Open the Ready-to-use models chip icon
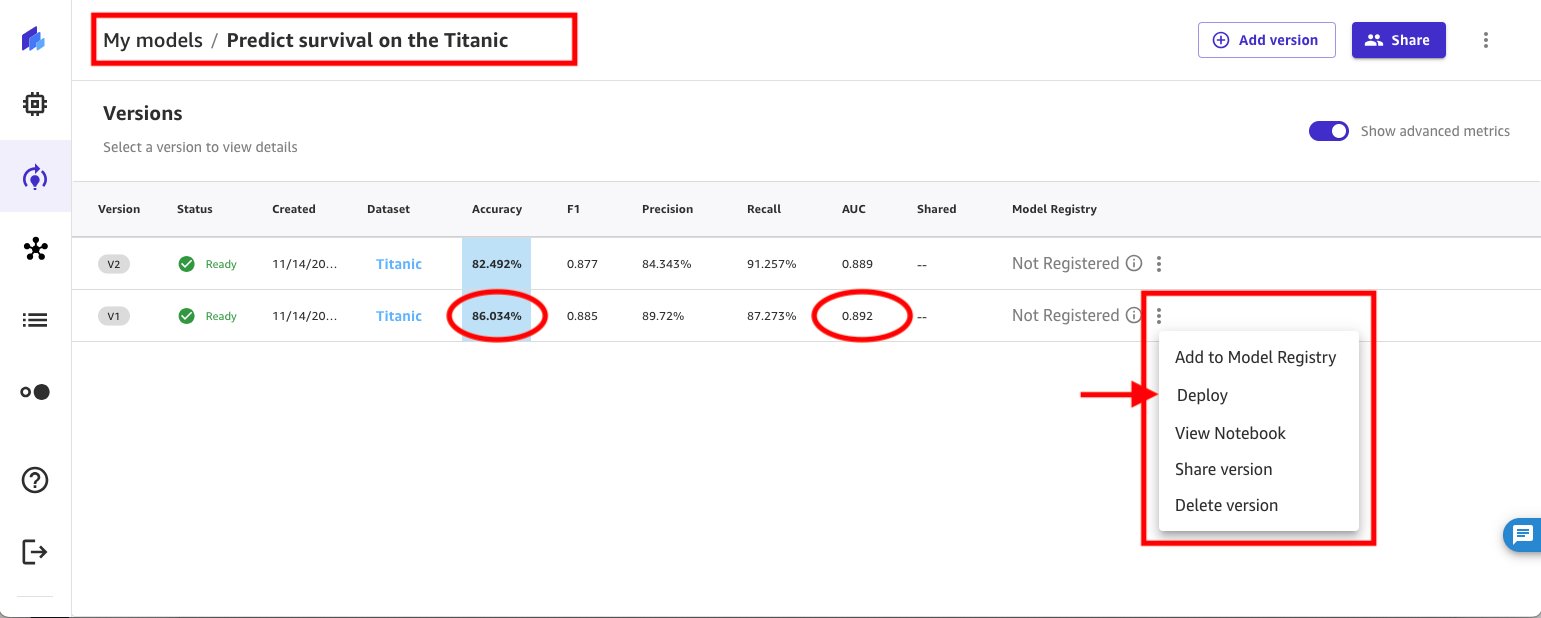Viewport: 1541px width, 618px height. point(34,103)
